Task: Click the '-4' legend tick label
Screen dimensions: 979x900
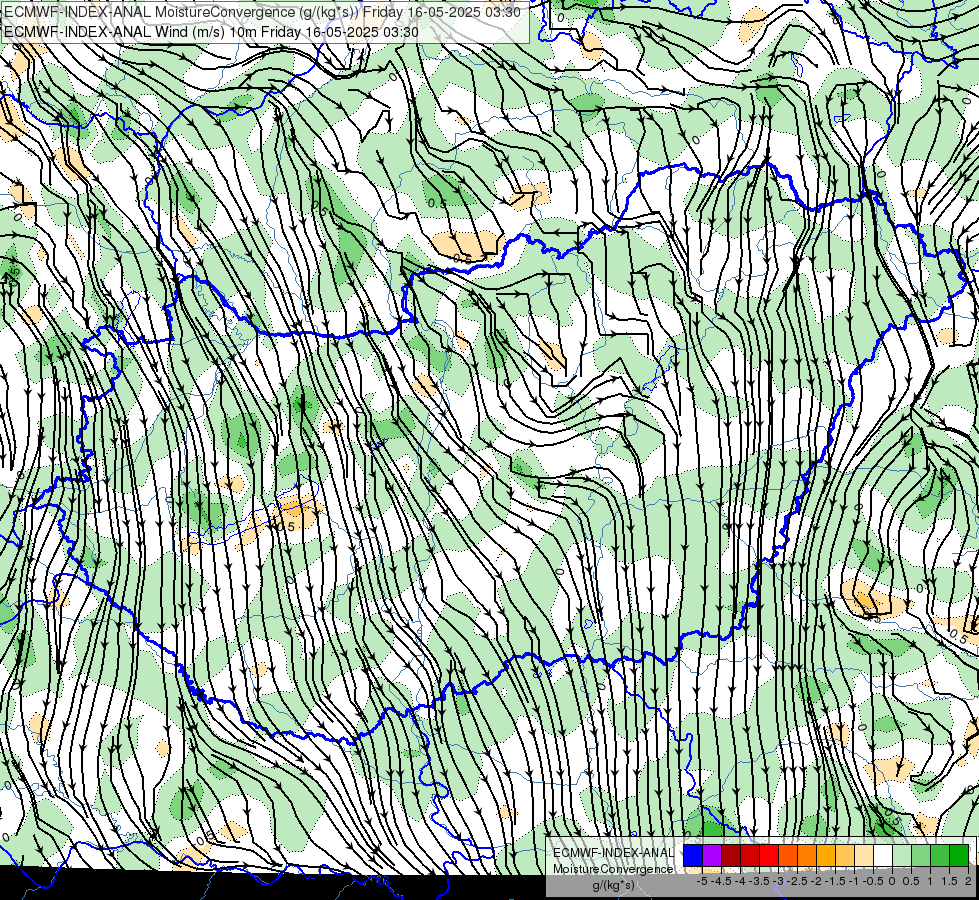Action: (x=740, y=881)
